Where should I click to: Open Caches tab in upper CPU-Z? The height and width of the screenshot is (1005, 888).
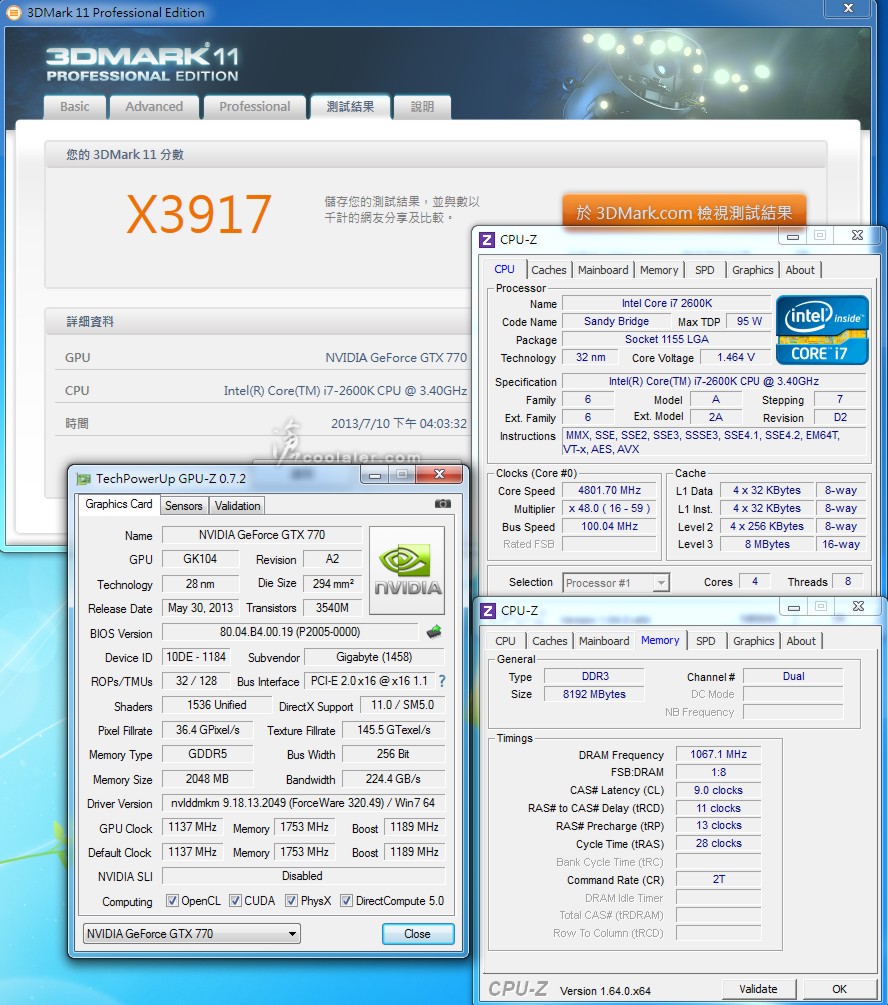[549, 270]
